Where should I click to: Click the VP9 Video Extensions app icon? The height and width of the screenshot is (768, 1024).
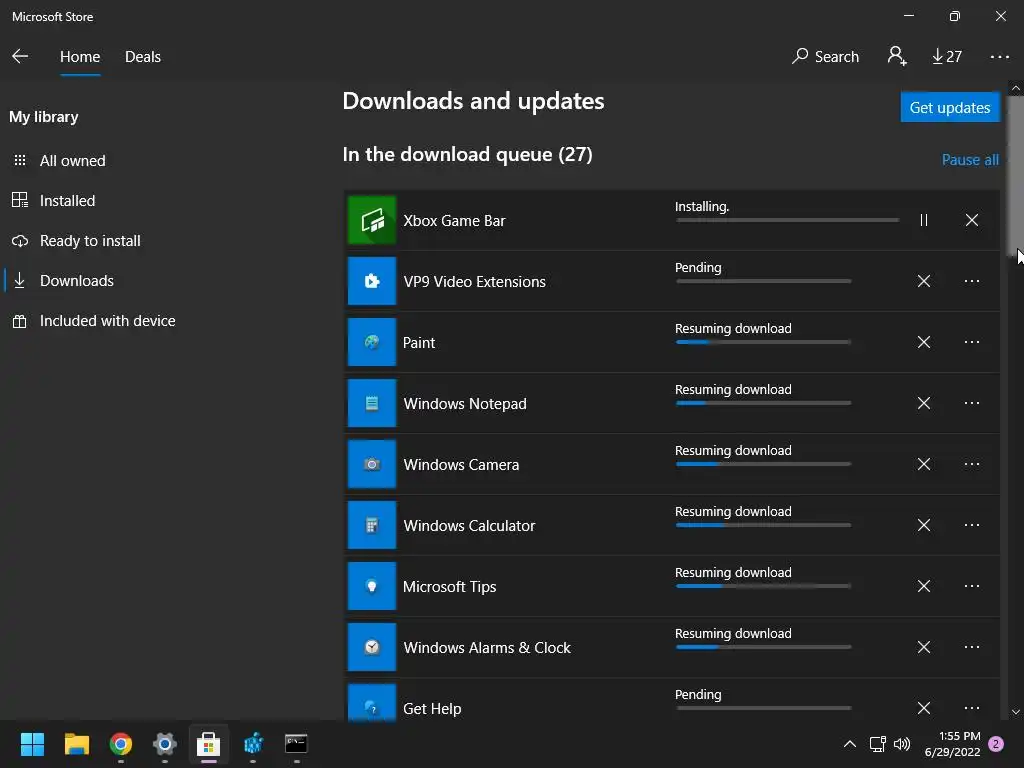tap(372, 281)
